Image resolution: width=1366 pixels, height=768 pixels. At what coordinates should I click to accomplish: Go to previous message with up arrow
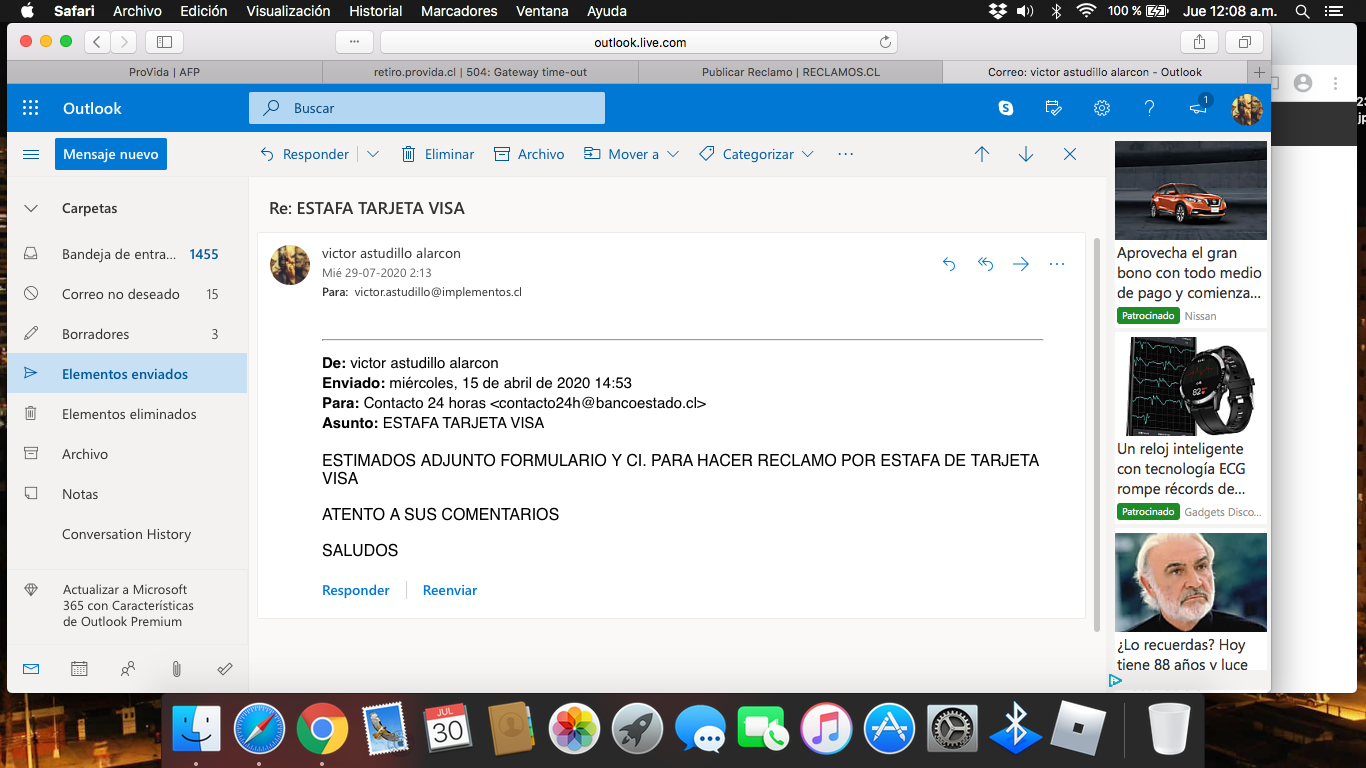982,154
